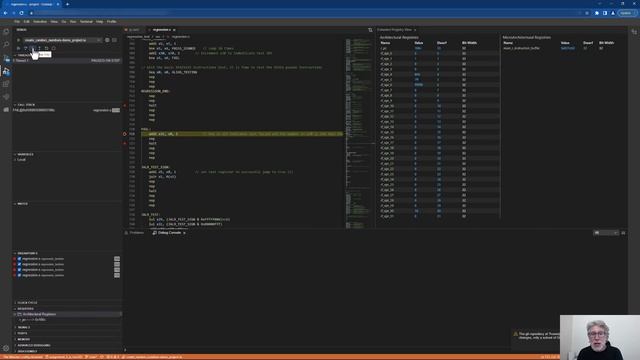Toggle the third breakpoint checkbox in Breakpoints list
The image size is (640, 360).
19,270
